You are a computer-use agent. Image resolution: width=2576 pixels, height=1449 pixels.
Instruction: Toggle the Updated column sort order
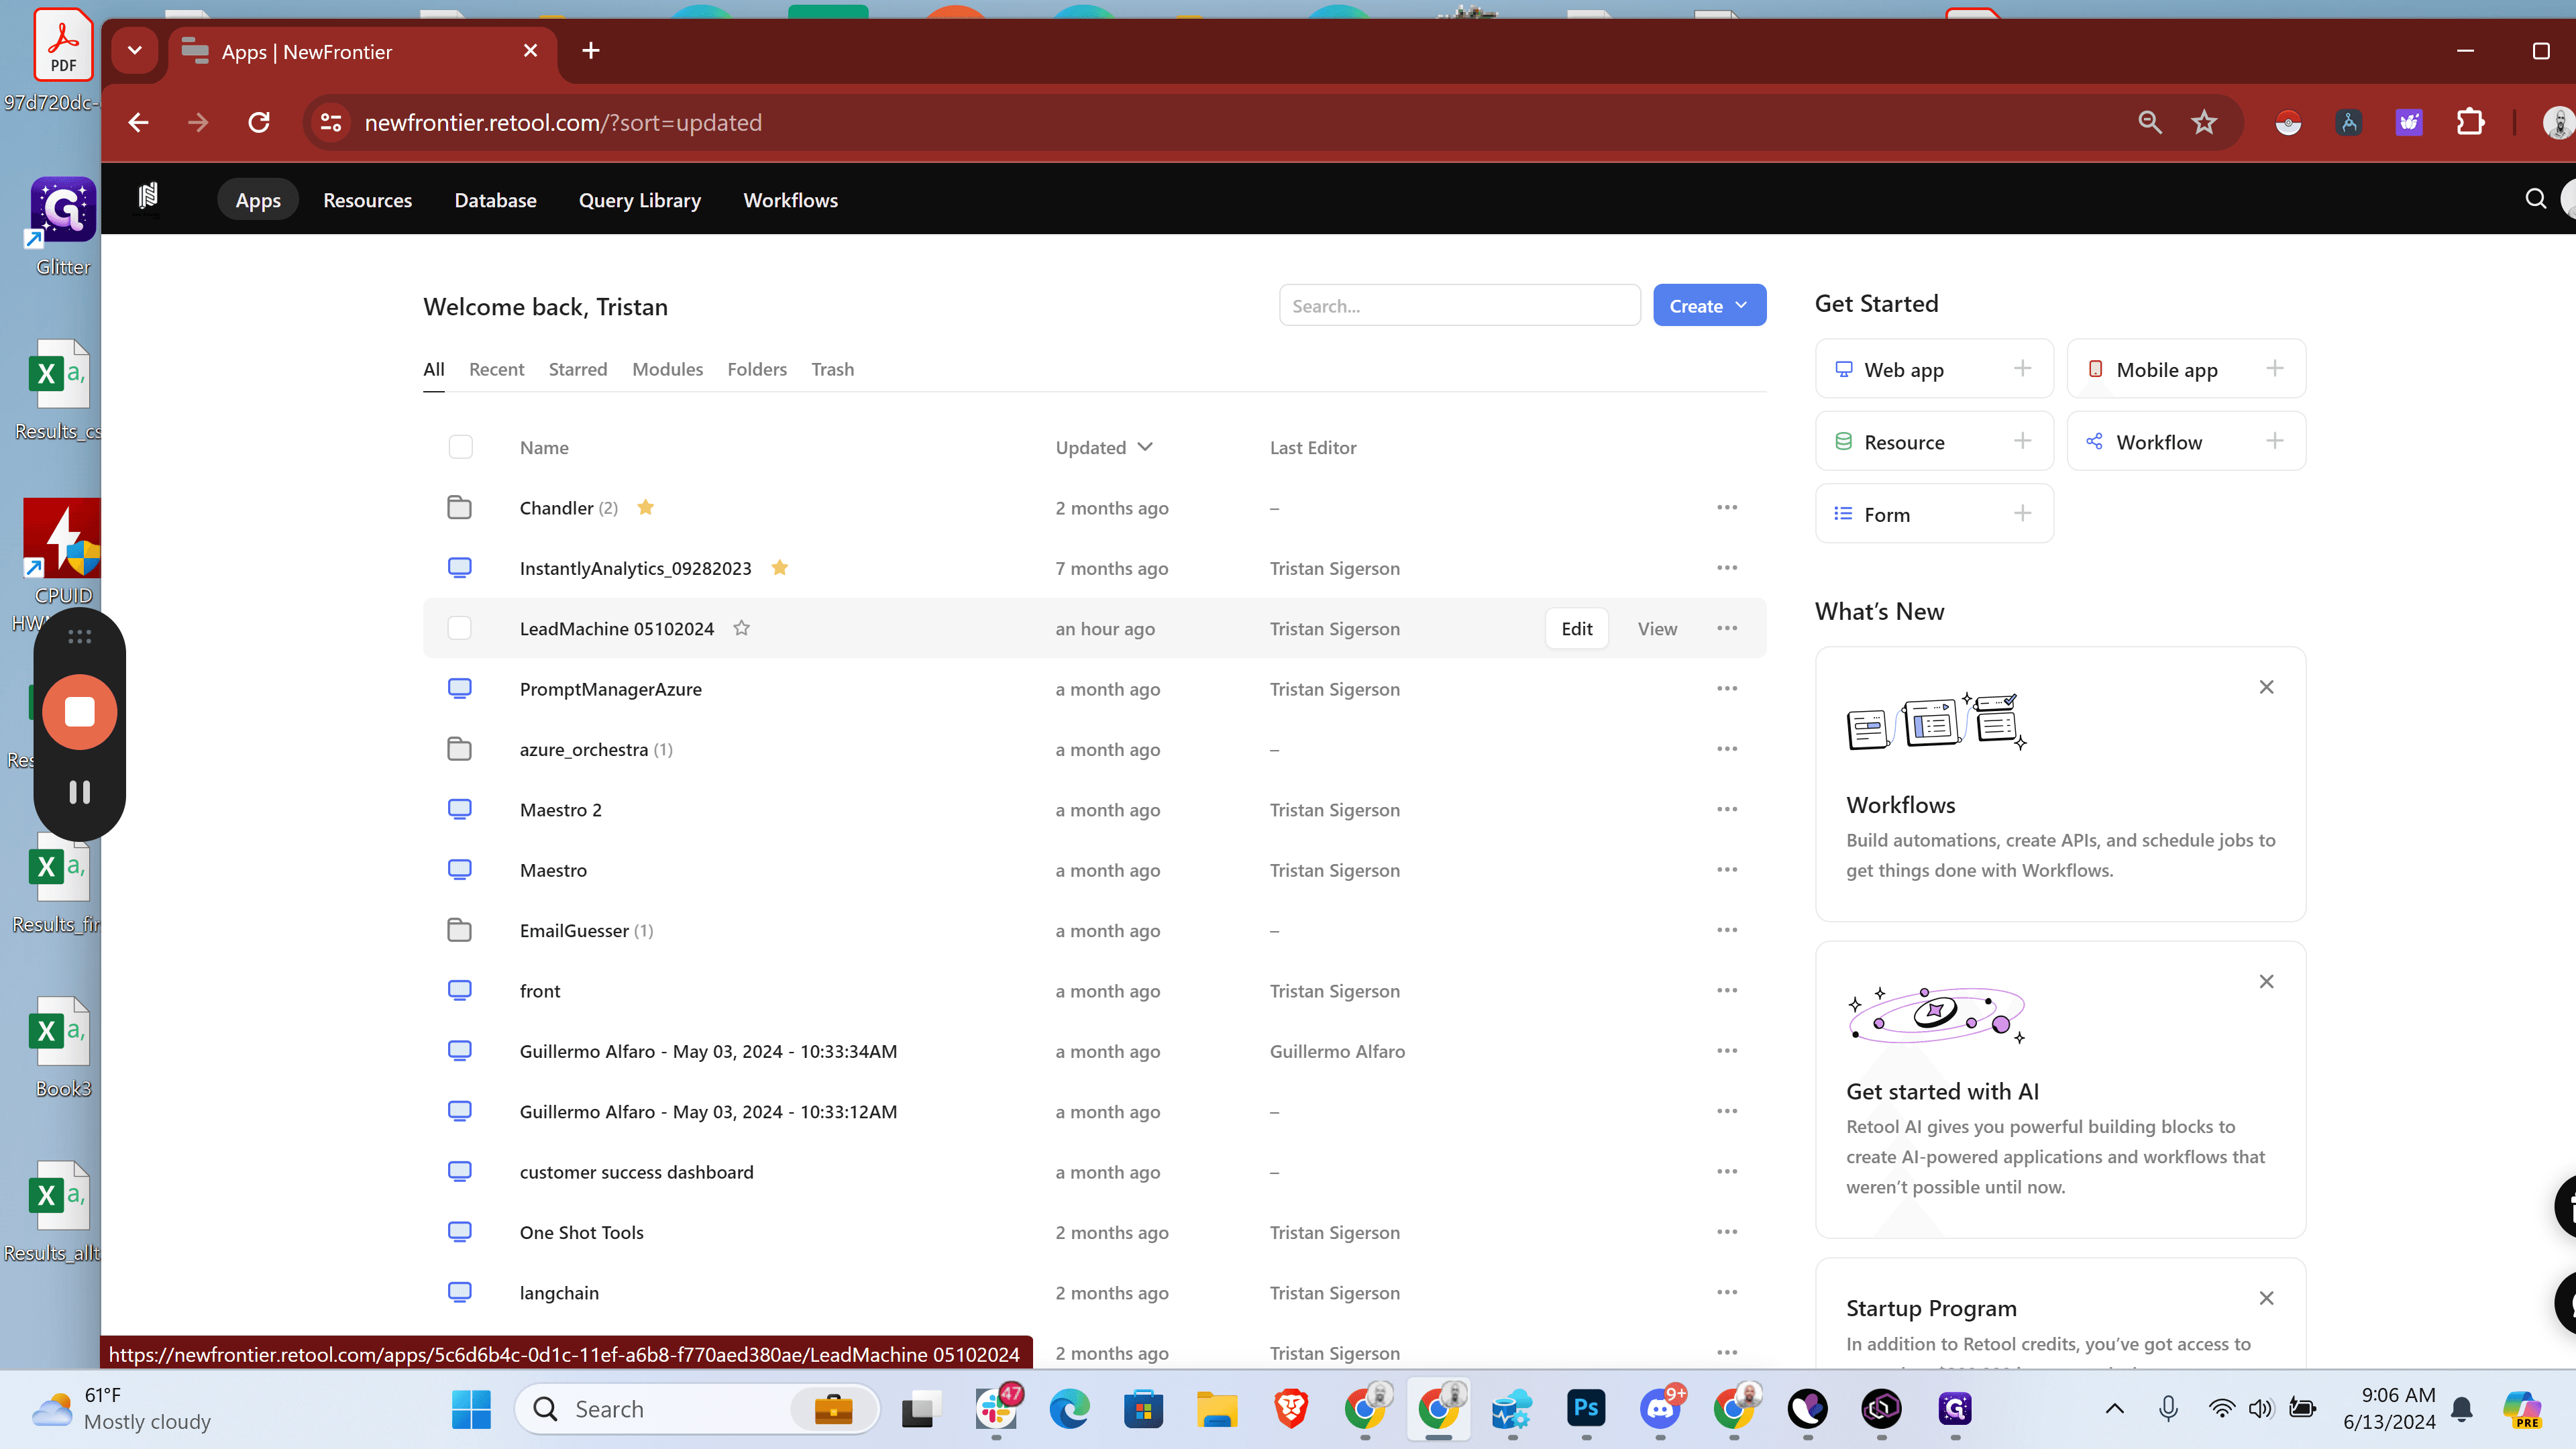click(1104, 447)
